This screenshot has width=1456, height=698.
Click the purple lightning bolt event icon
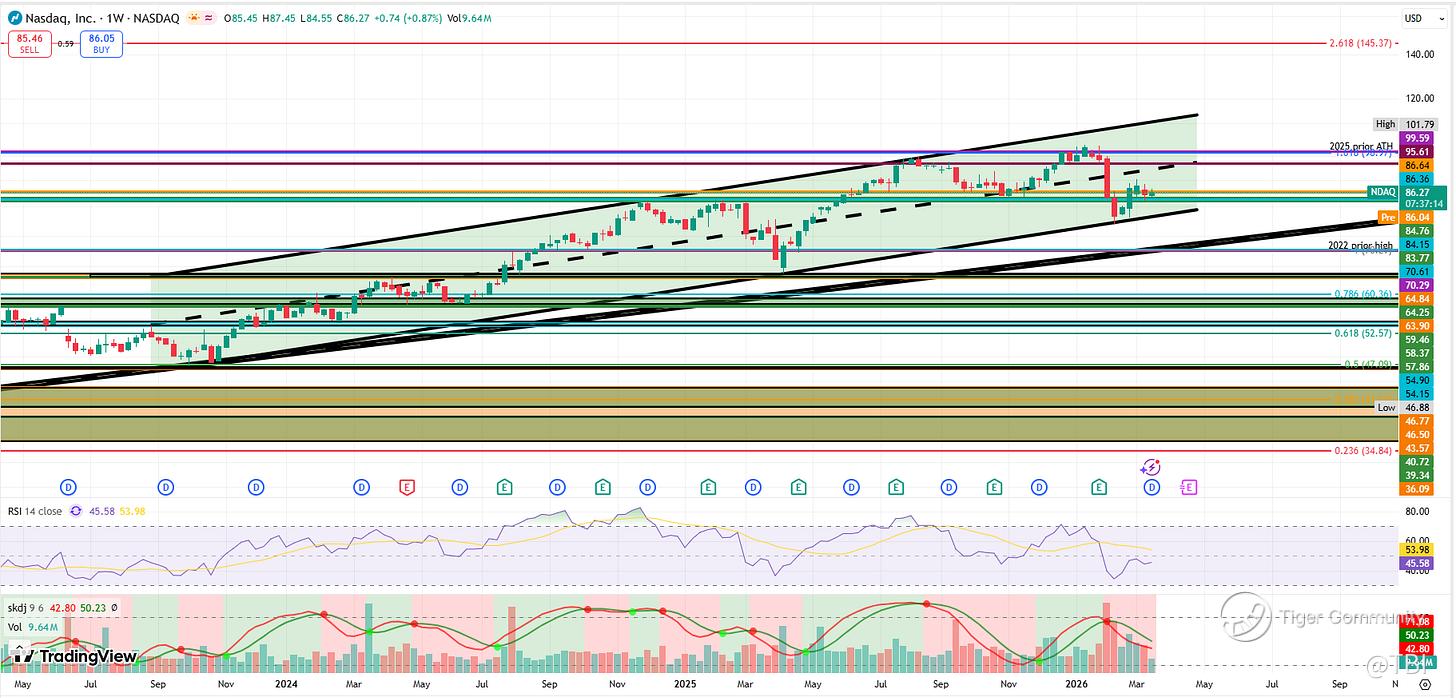pyautogui.click(x=1151, y=466)
